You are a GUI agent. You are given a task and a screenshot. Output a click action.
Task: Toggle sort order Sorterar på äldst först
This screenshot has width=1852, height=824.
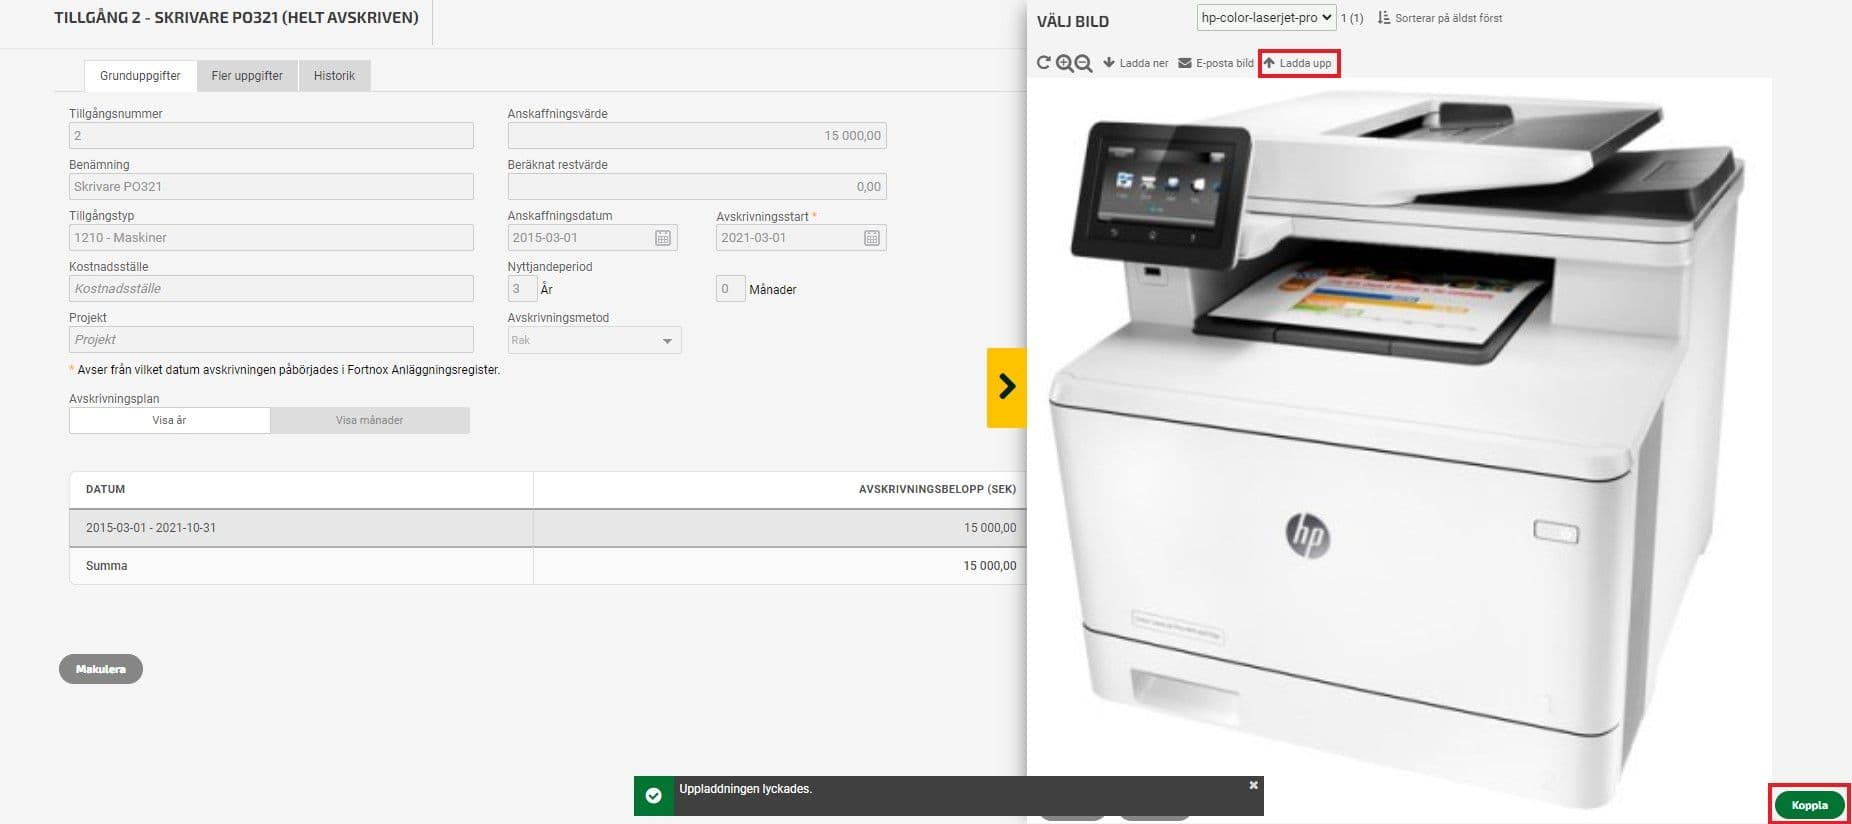1440,18
